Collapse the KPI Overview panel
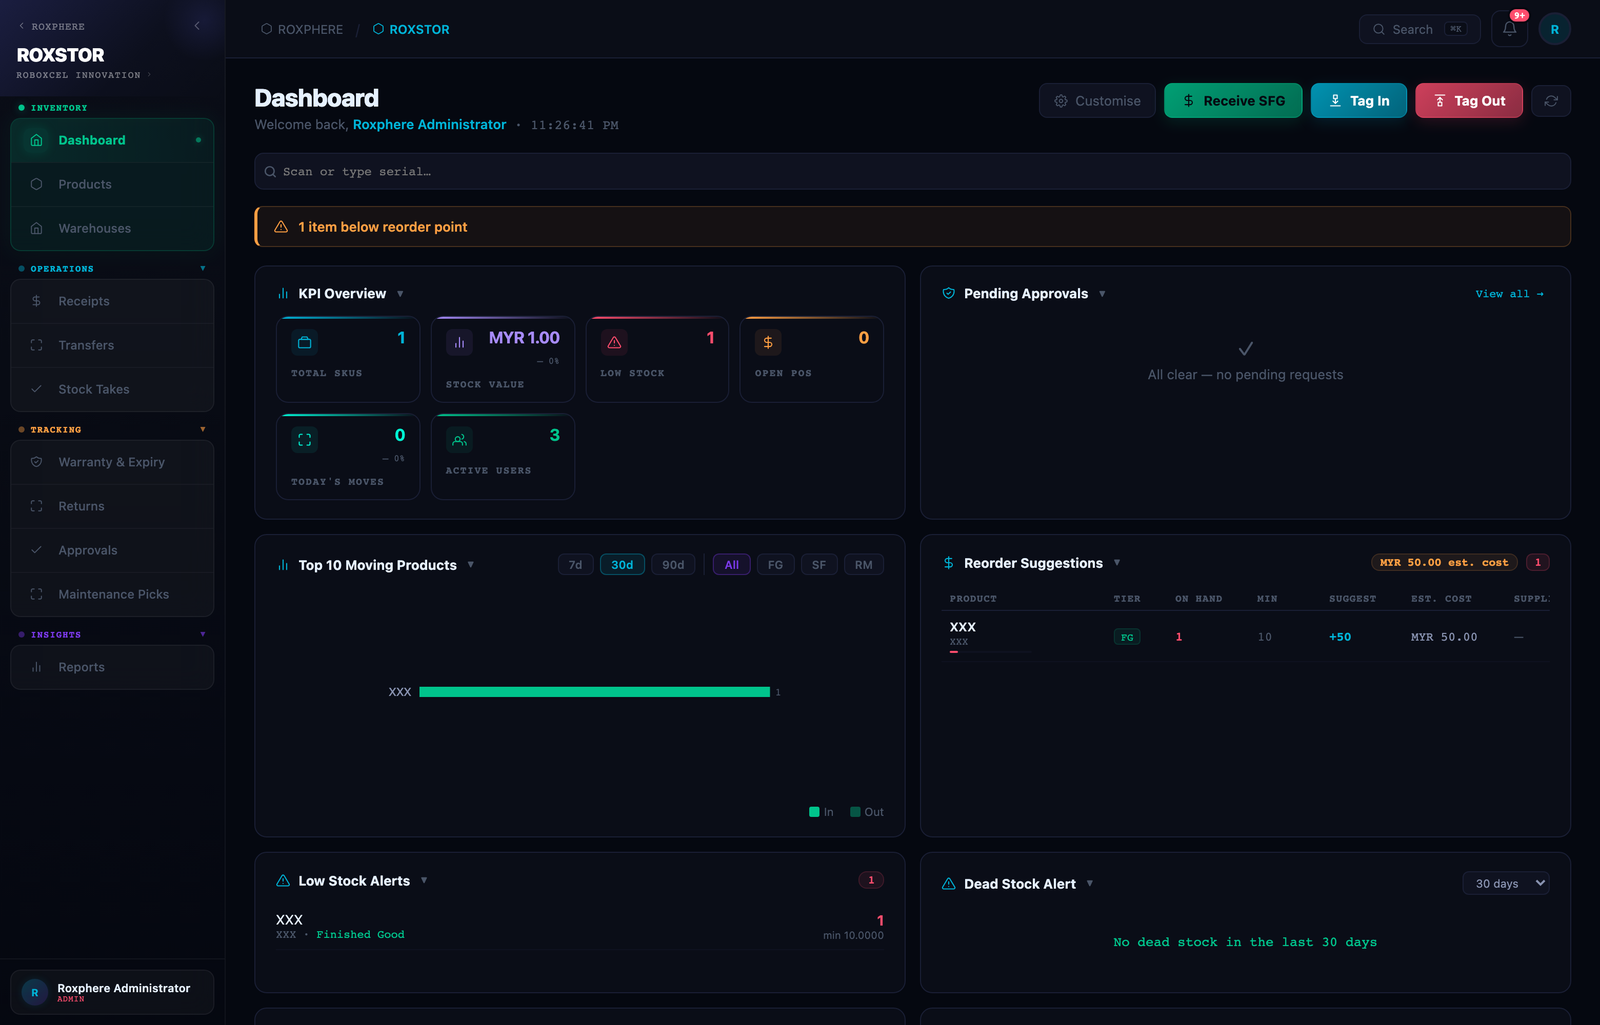Viewport: 1600px width, 1025px height. click(x=400, y=294)
